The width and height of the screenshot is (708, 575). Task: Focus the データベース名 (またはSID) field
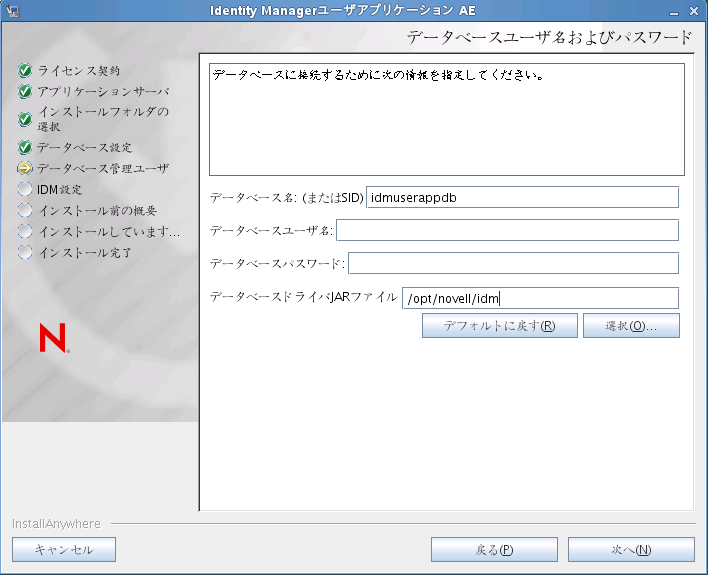tap(522, 197)
